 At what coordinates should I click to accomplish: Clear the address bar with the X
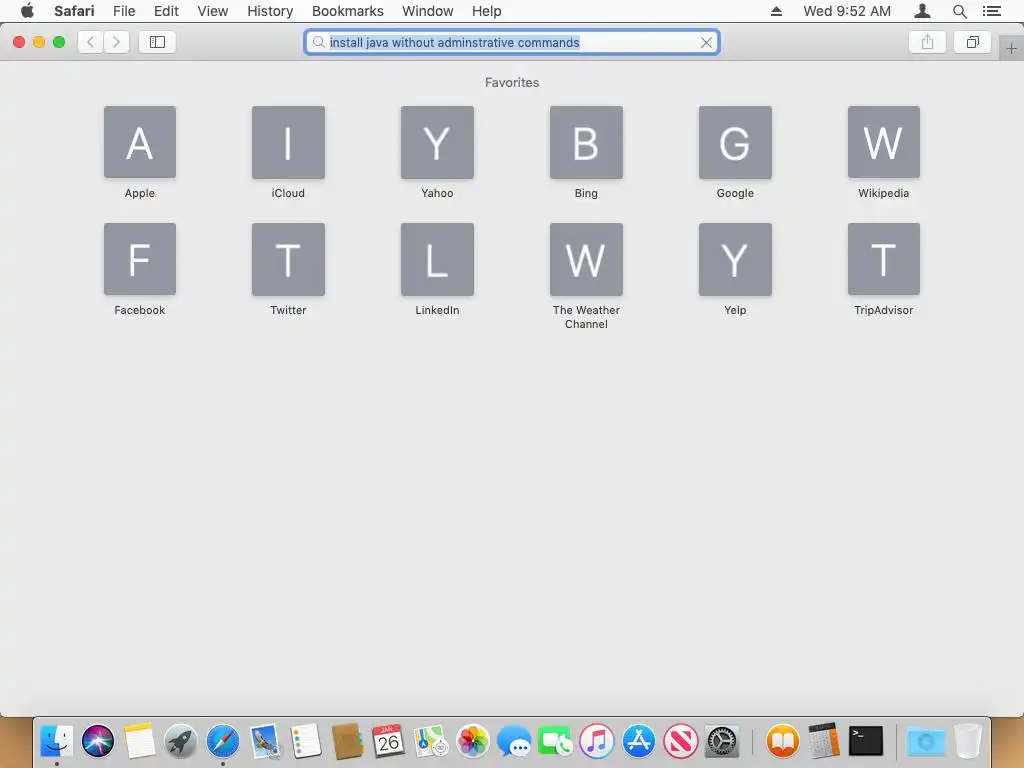(706, 42)
